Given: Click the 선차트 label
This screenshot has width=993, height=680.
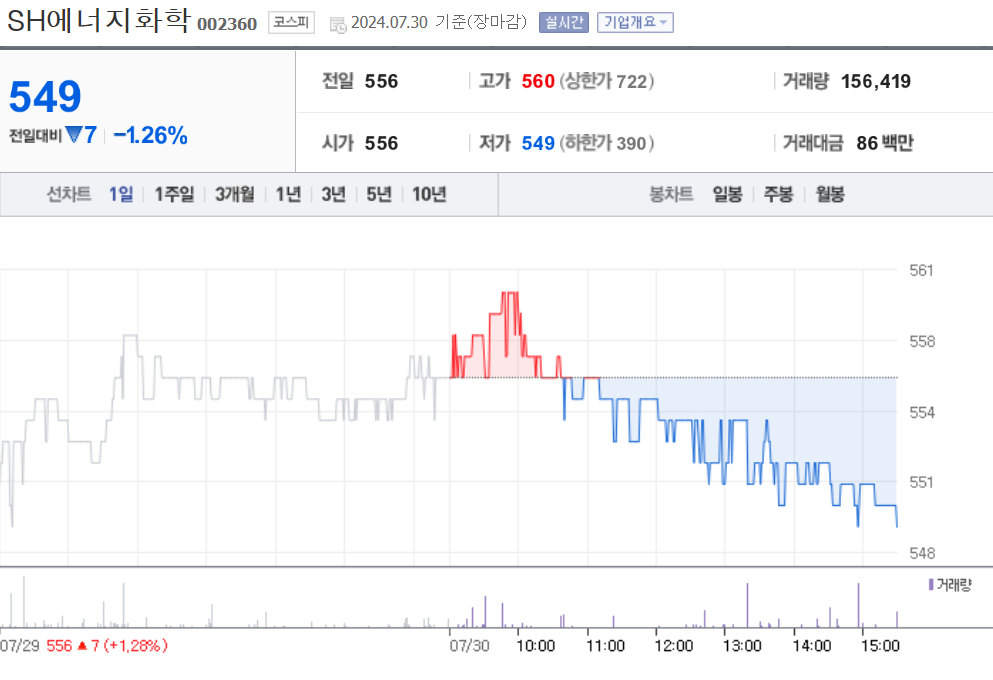Looking at the screenshot, I should 69,194.
